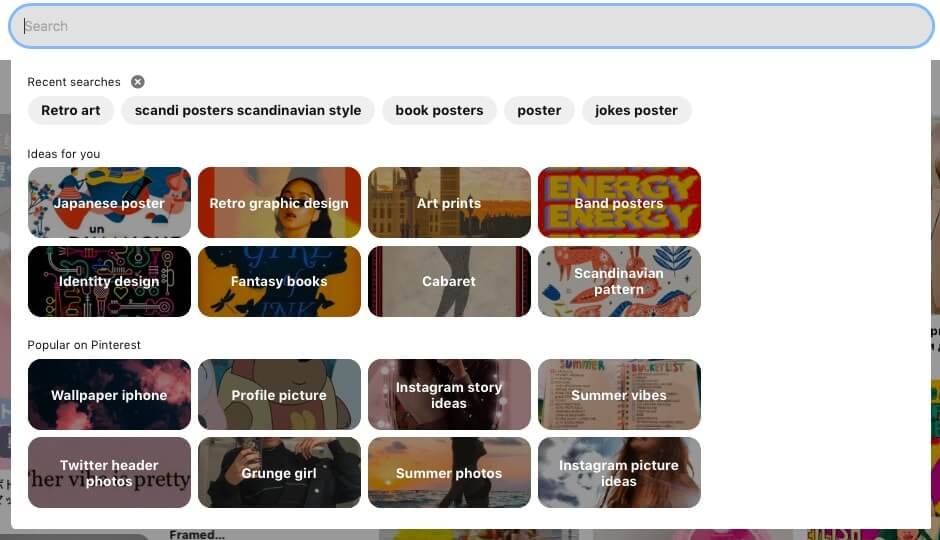Choose the Grunge girl tile
Screen dimensions: 940x540
tap(279, 472)
